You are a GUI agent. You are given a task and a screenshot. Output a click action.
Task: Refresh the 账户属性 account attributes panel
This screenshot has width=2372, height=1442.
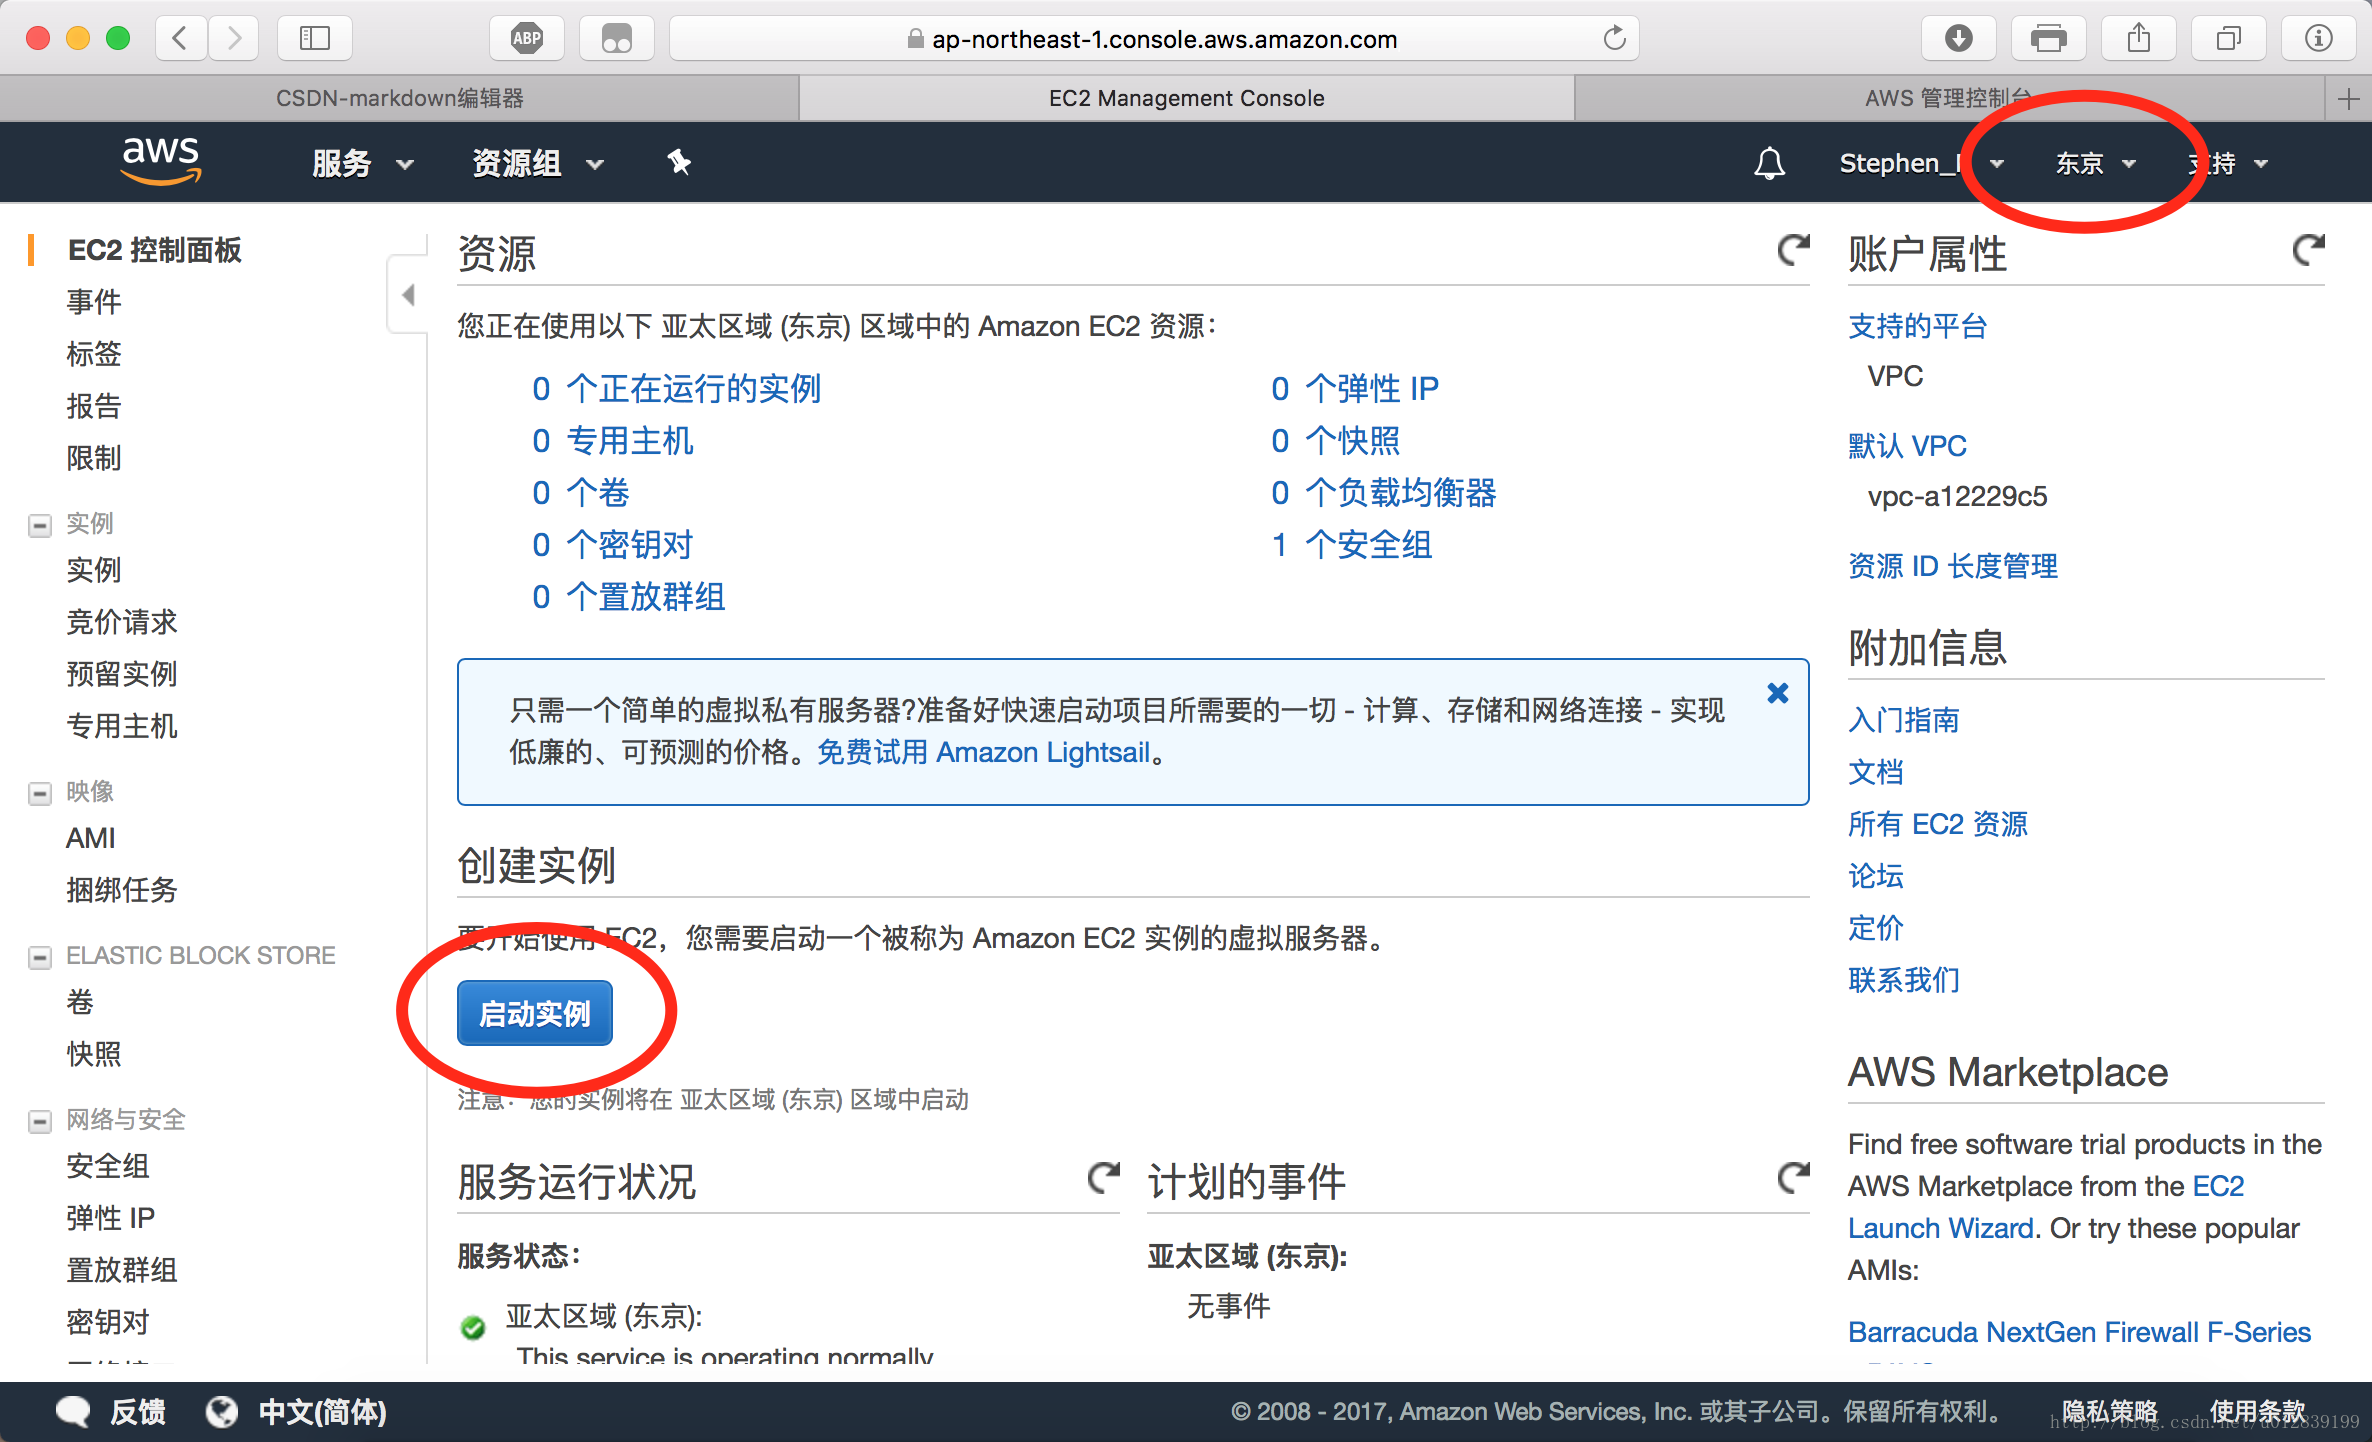pos(2308,250)
